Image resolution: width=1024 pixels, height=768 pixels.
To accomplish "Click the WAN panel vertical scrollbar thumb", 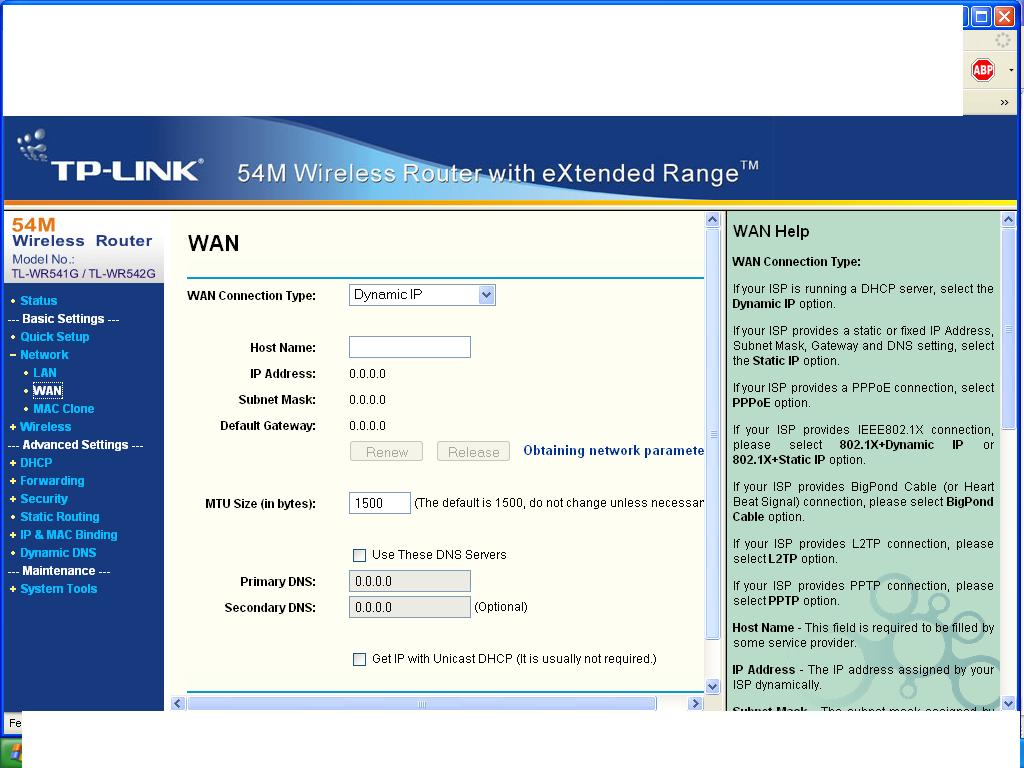I will point(712,434).
